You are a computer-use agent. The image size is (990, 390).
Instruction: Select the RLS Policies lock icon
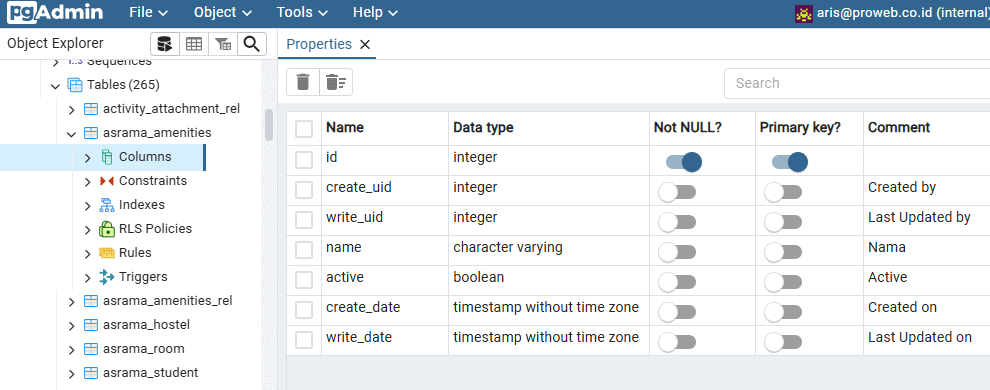click(x=107, y=229)
